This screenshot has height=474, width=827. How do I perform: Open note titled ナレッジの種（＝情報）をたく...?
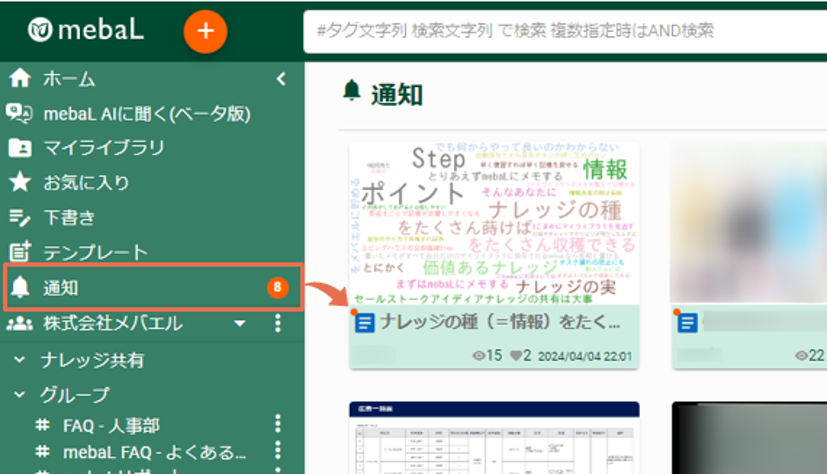point(500,322)
